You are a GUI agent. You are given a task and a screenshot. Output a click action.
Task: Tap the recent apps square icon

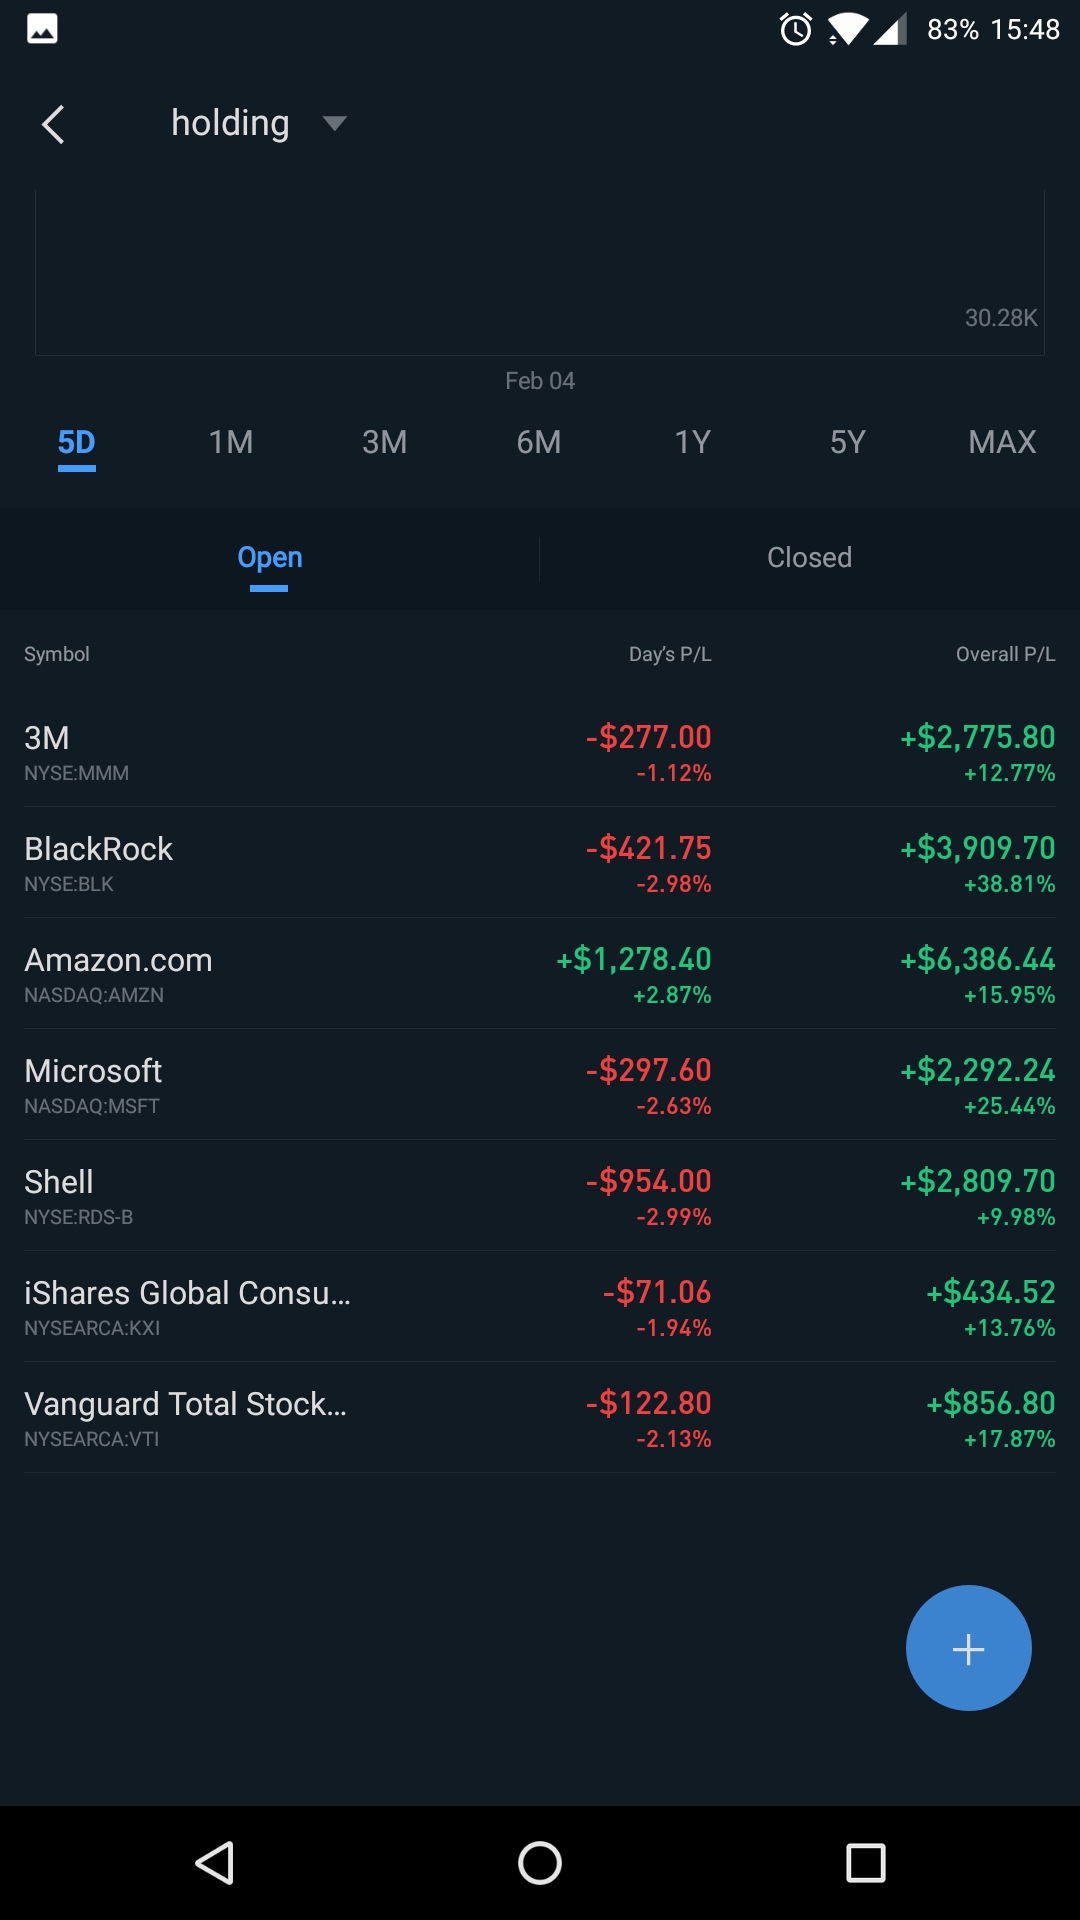click(865, 1863)
